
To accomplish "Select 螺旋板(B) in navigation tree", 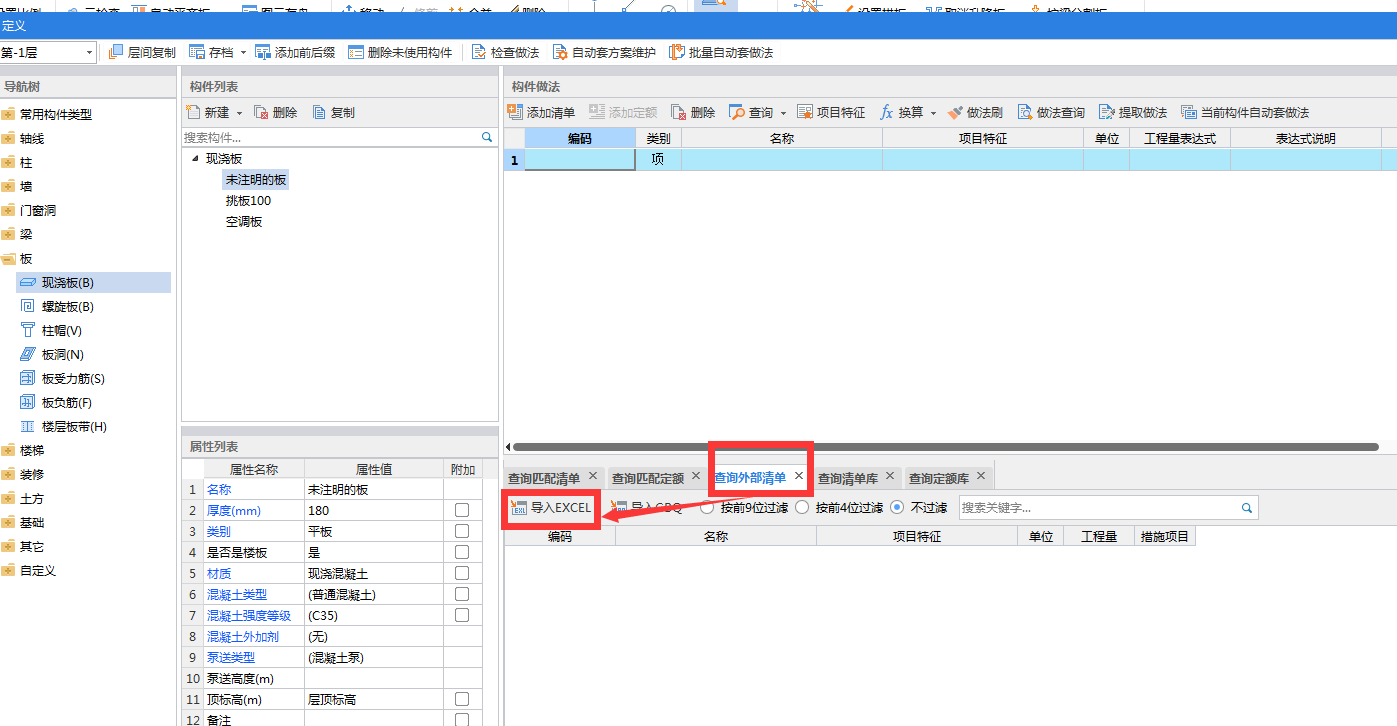I will pyautogui.click(x=67, y=306).
